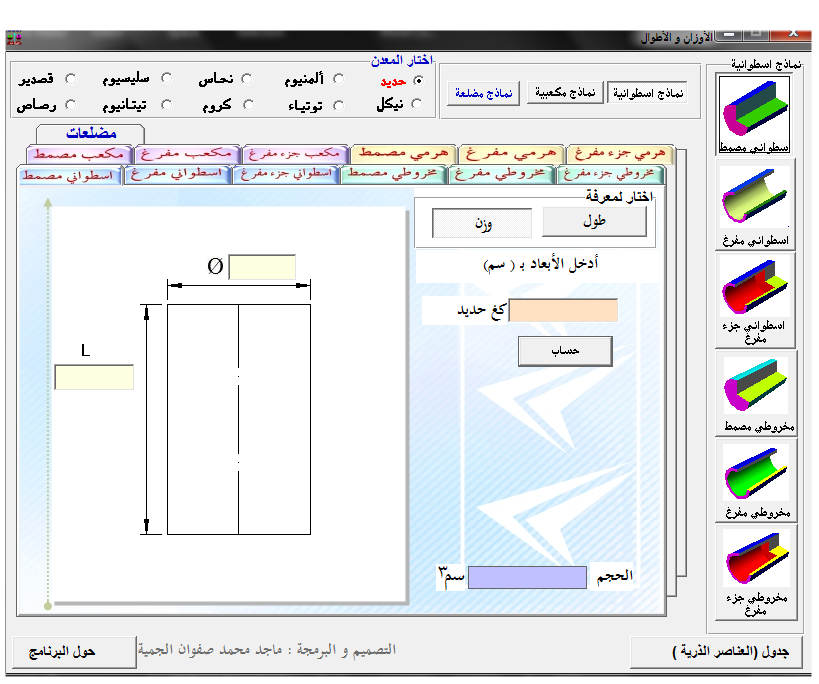Click the نماذج مضلعة models button

click(483, 93)
